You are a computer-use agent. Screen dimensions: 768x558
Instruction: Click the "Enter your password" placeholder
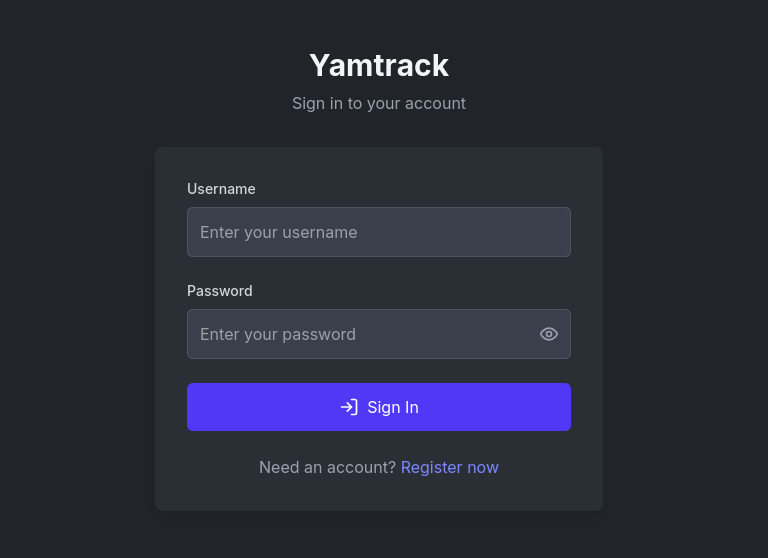pyautogui.click(x=278, y=334)
